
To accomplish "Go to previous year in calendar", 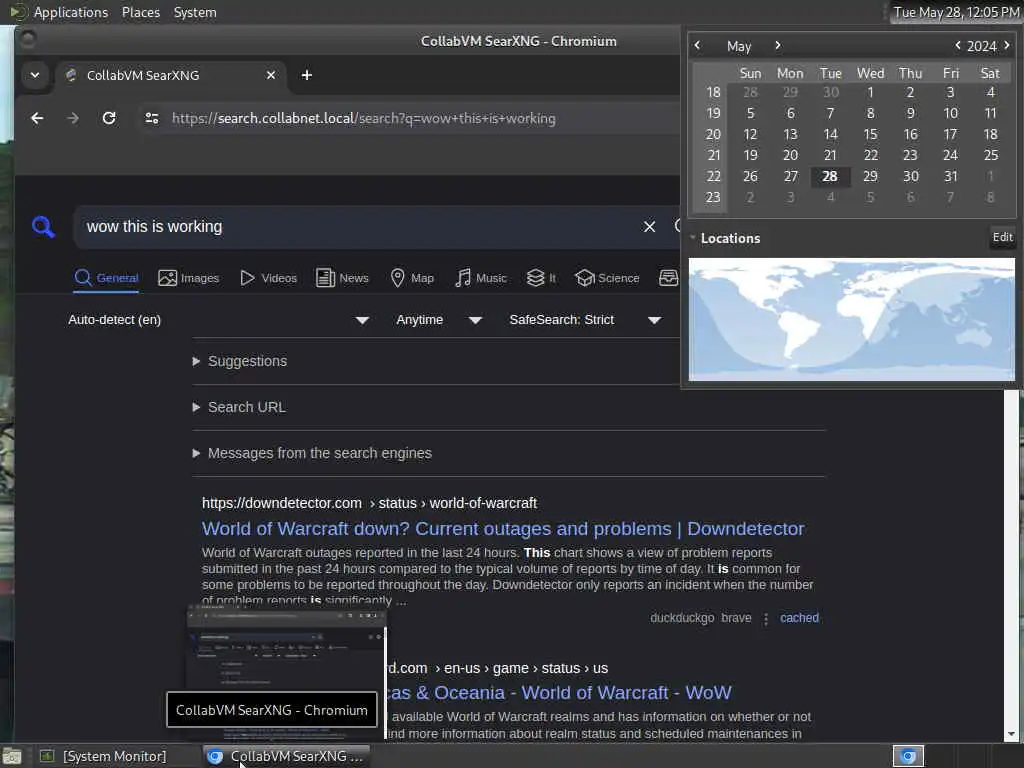I will pos(957,45).
